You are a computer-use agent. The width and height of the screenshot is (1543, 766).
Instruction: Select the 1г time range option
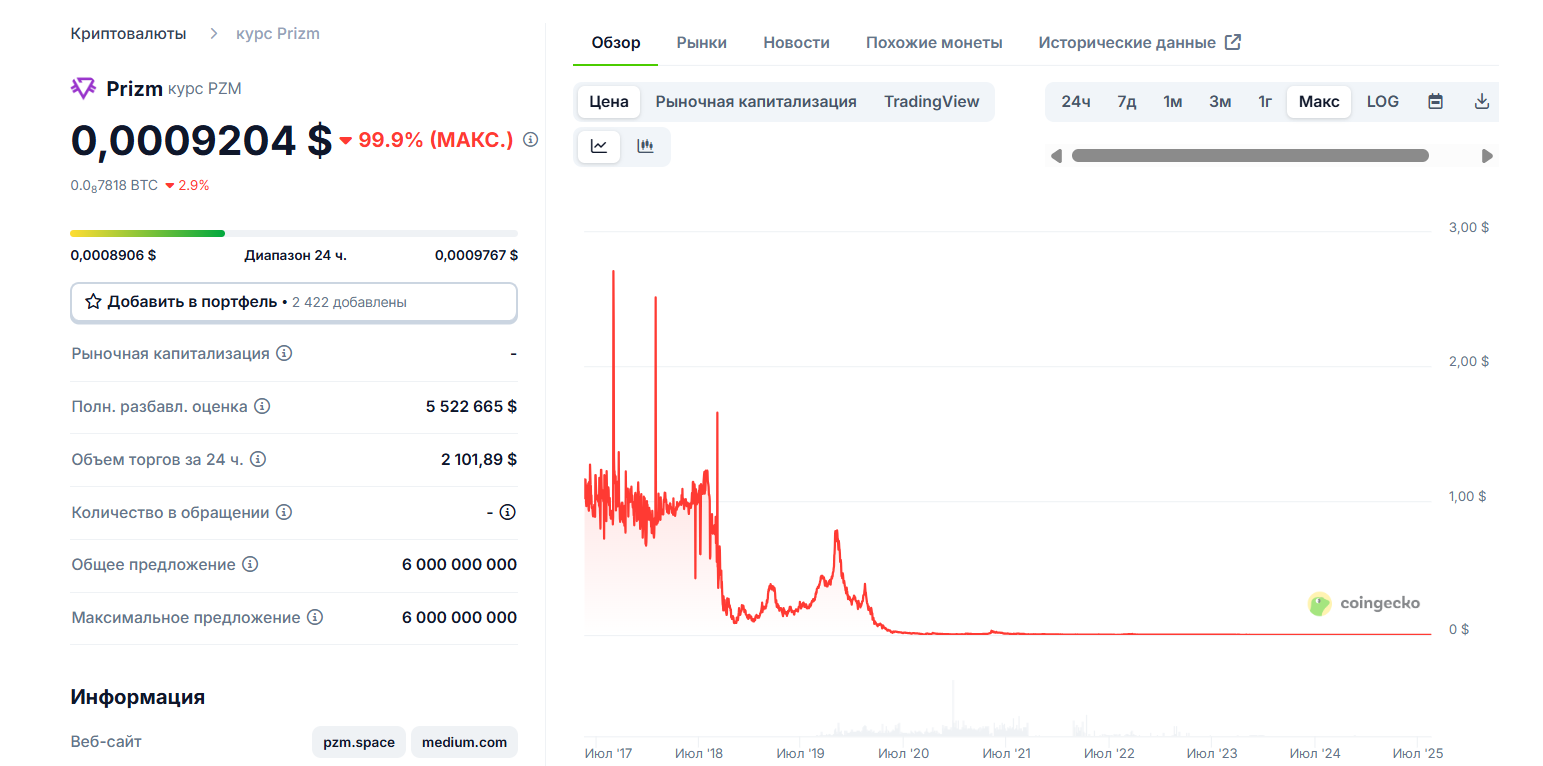[1265, 101]
